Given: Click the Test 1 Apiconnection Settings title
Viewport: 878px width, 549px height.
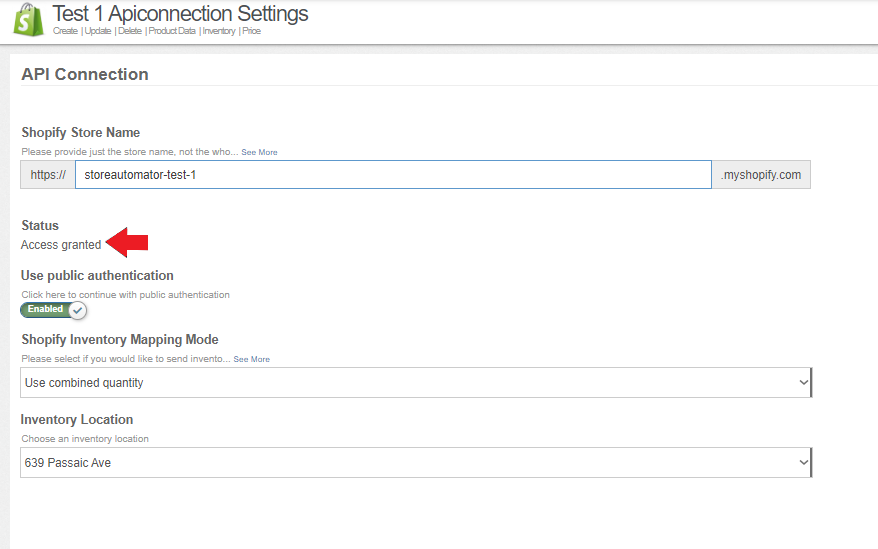Looking at the screenshot, I should click(180, 13).
